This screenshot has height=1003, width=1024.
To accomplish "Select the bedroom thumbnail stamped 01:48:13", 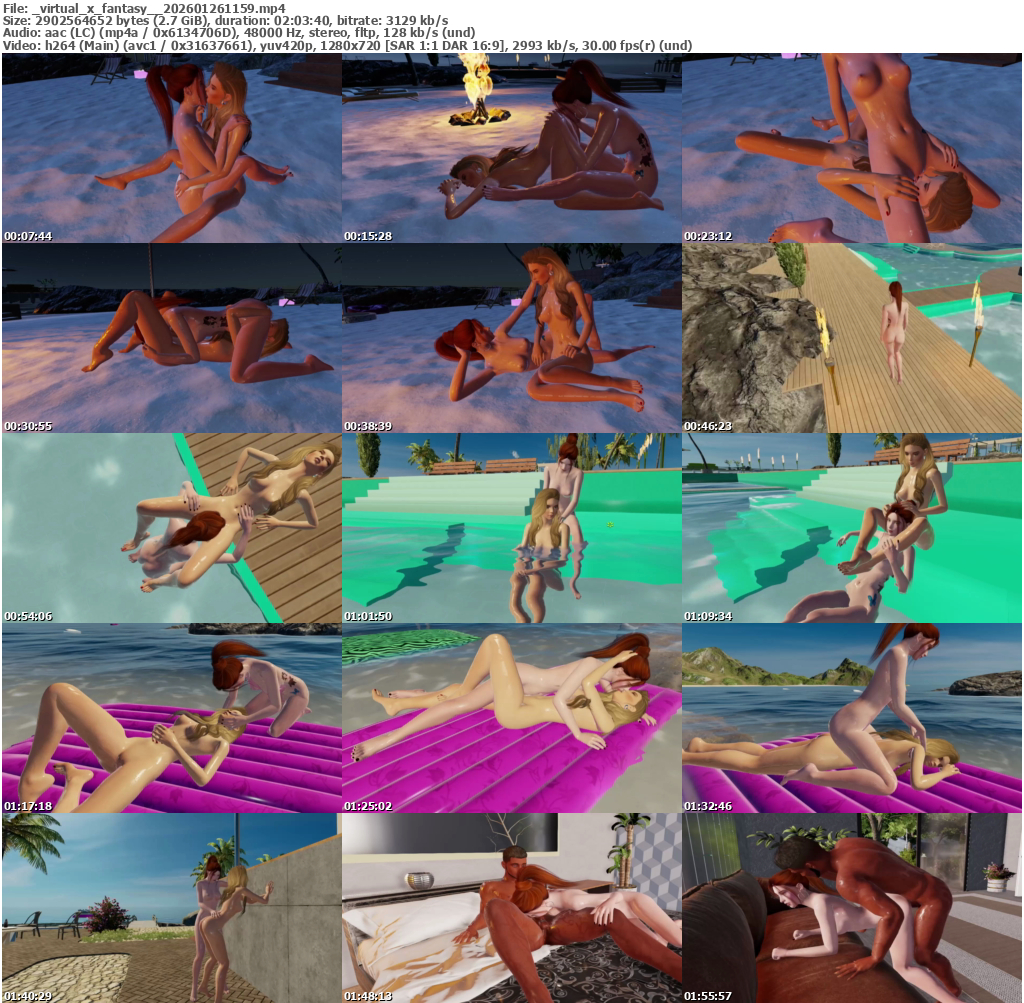I will [x=511, y=908].
